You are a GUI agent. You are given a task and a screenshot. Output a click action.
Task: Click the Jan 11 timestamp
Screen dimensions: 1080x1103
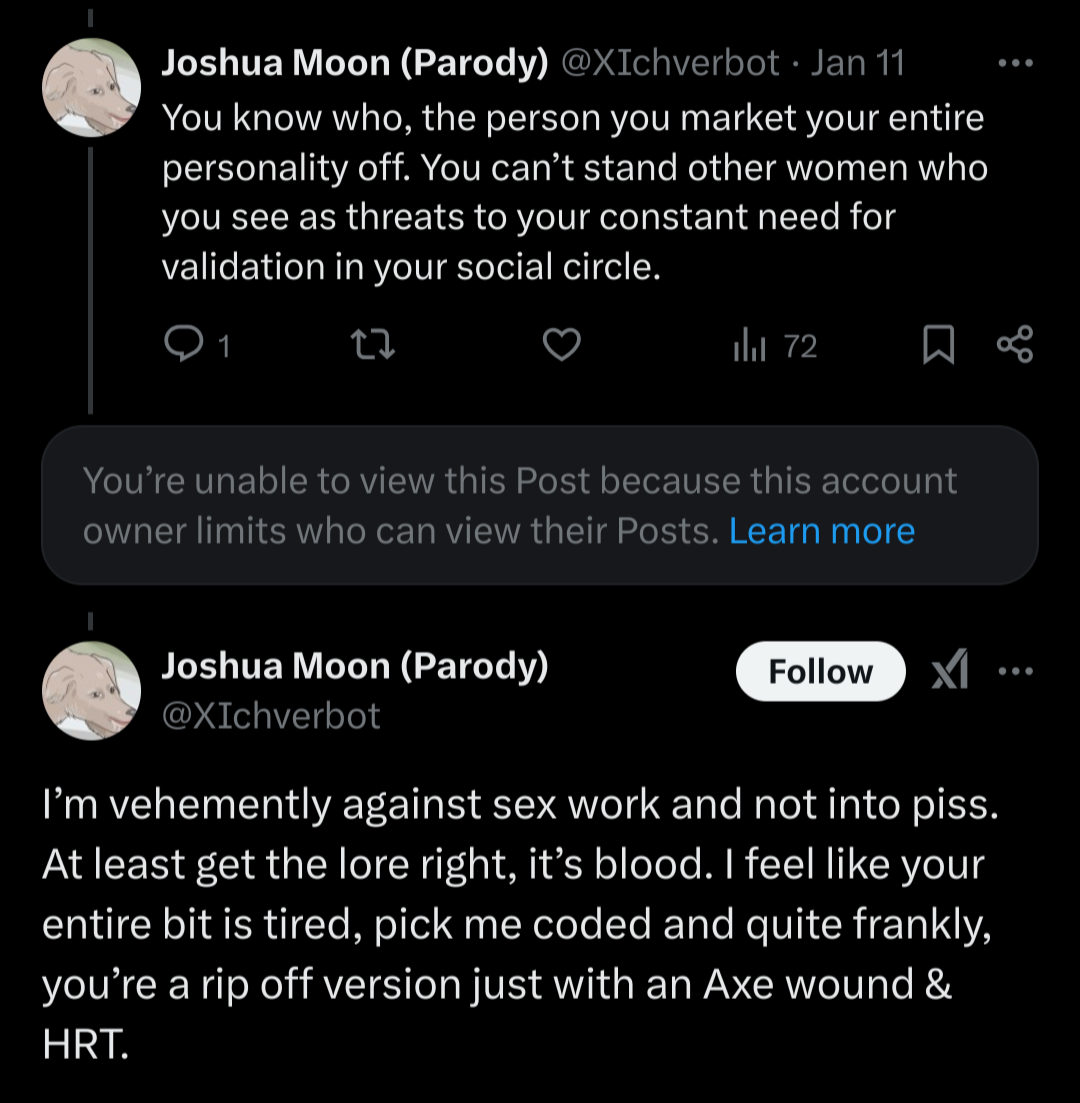click(x=856, y=63)
